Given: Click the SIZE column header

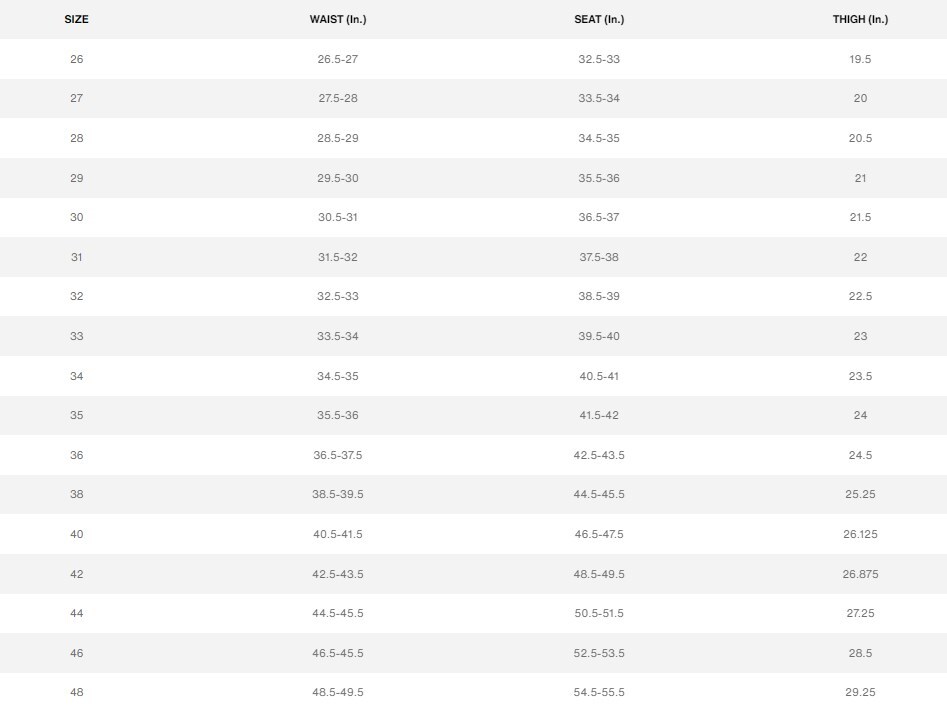Looking at the screenshot, I should coord(76,19).
